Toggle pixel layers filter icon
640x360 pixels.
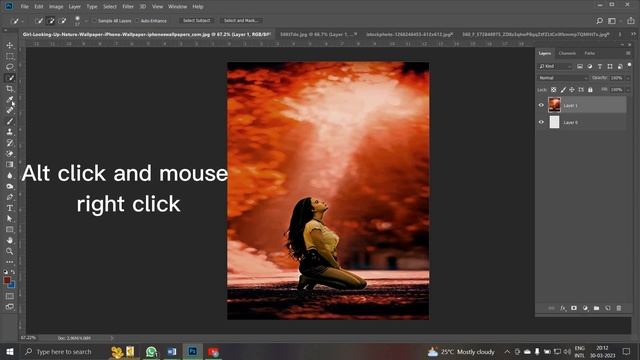(x=580, y=66)
